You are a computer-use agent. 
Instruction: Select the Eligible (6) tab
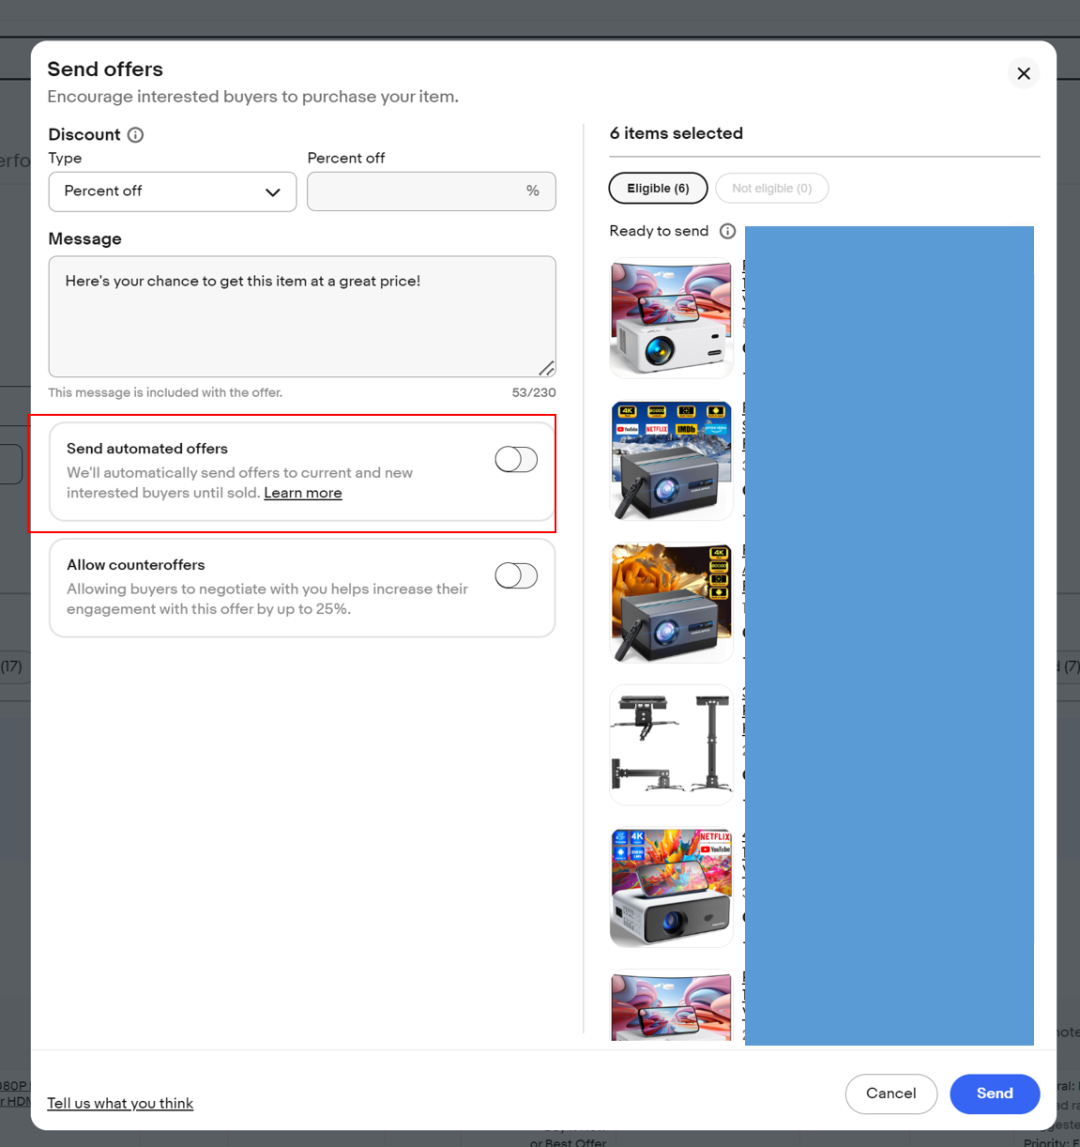pyautogui.click(x=658, y=188)
